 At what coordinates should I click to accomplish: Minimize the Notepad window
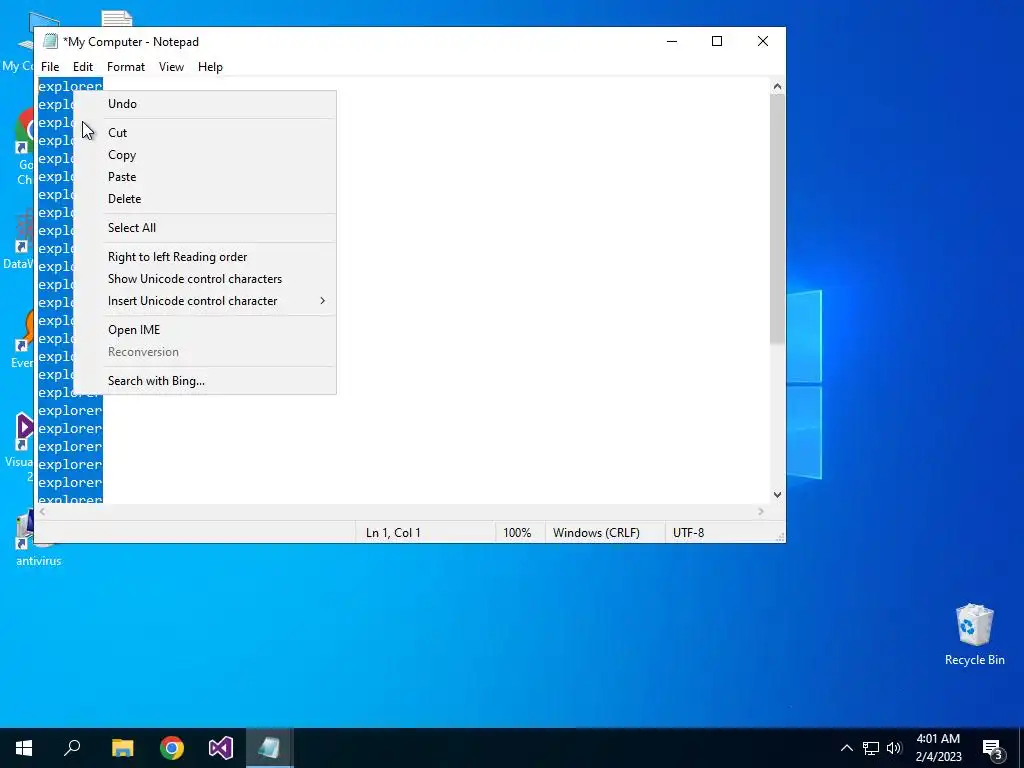(x=672, y=41)
